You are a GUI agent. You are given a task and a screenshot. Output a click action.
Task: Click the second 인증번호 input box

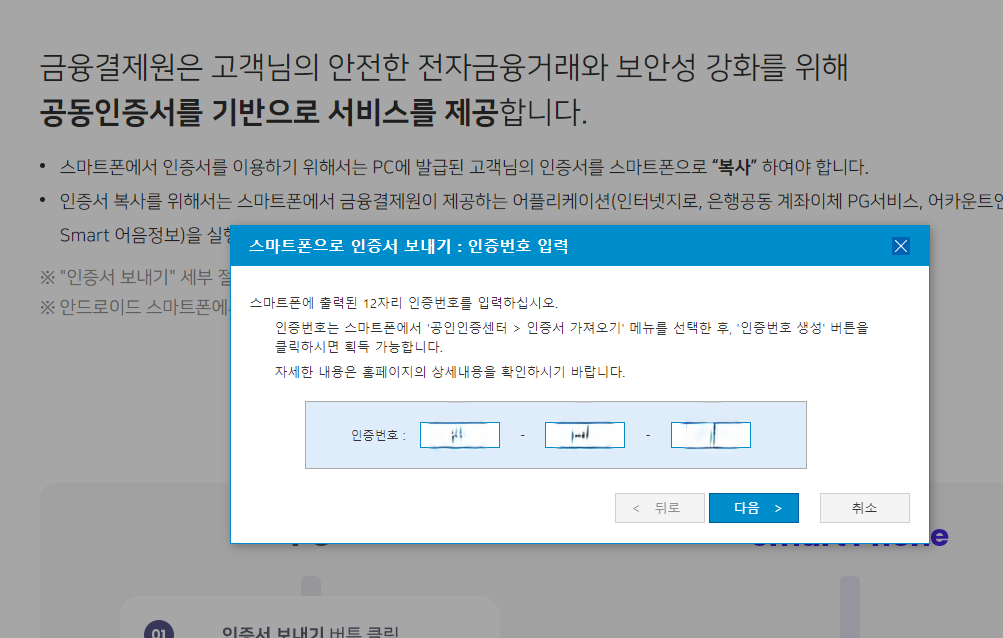point(585,435)
